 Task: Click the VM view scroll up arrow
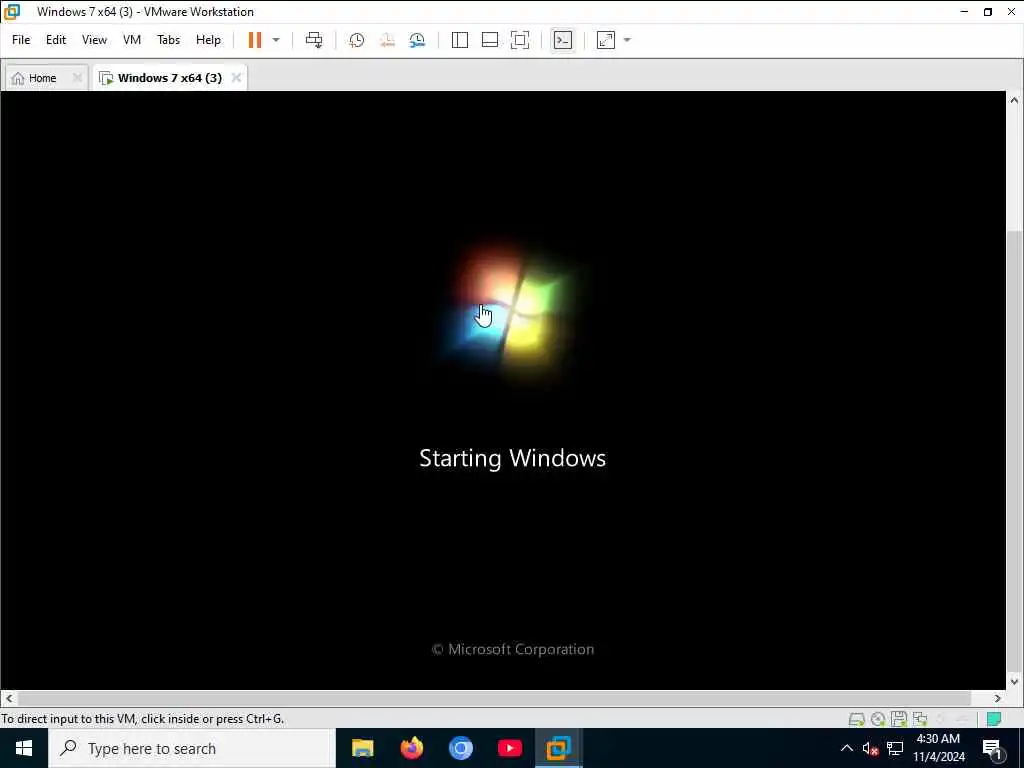[1014, 100]
